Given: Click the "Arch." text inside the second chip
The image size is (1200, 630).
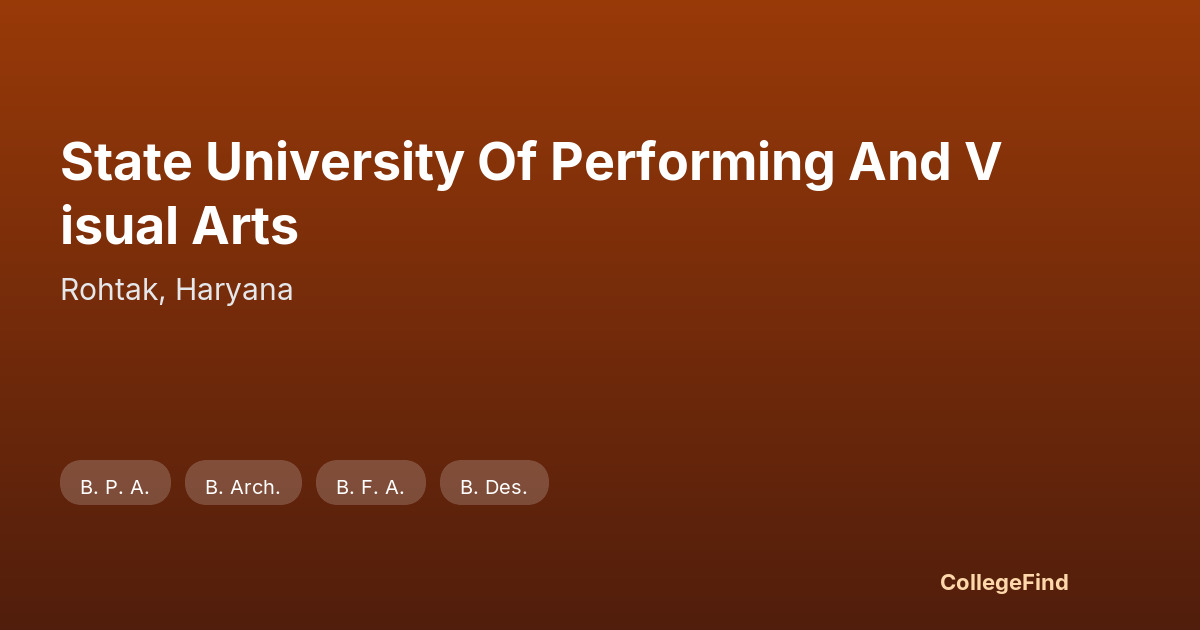Looking at the screenshot, I should [x=254, y=487].
